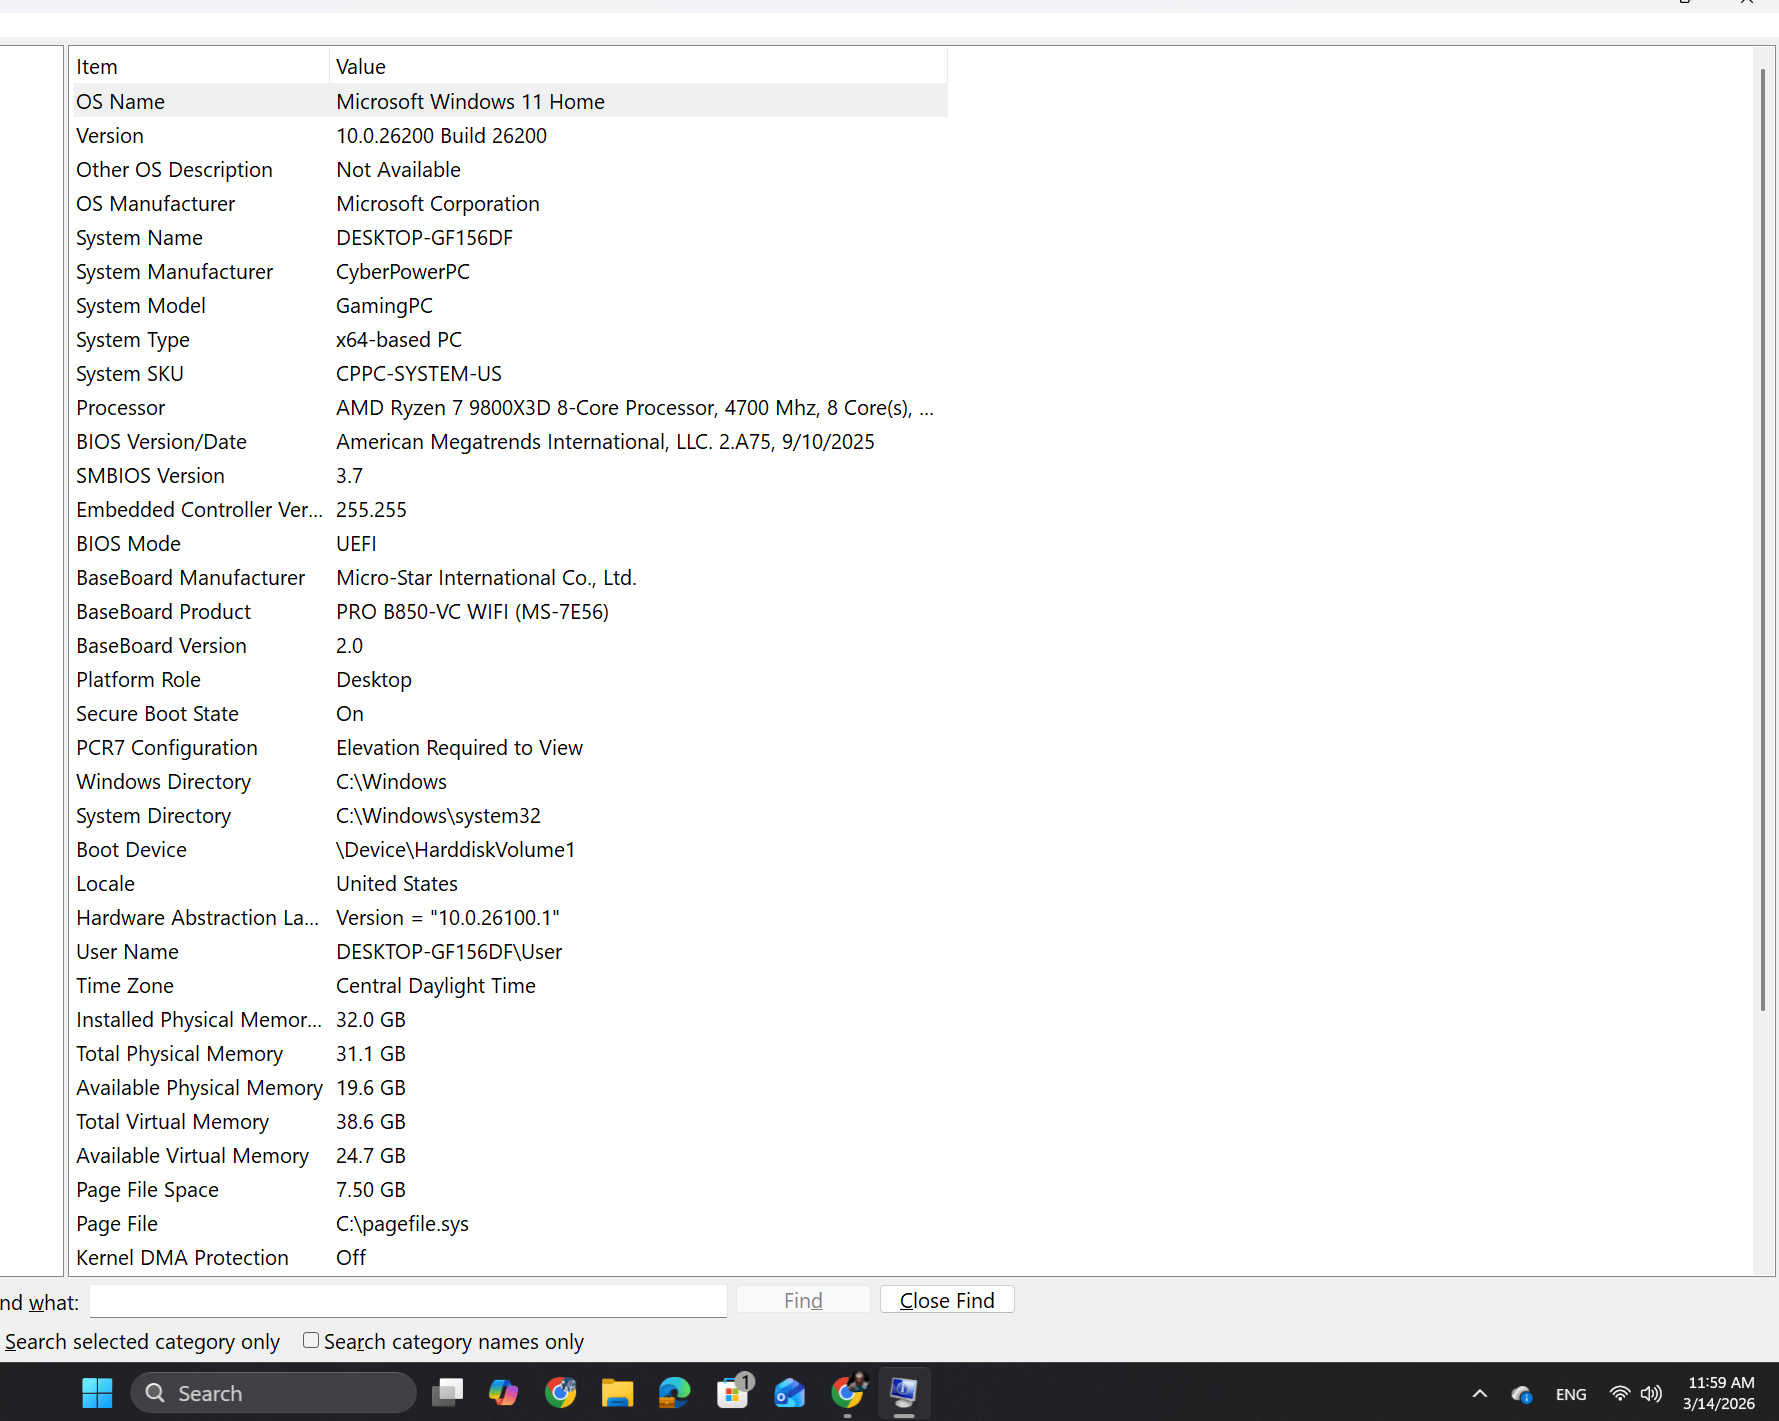Screen dimensions: 1779x1421
Task: Click the AMD Ryzen 7 9800X3D processor value
Action: tap(635, 408)
